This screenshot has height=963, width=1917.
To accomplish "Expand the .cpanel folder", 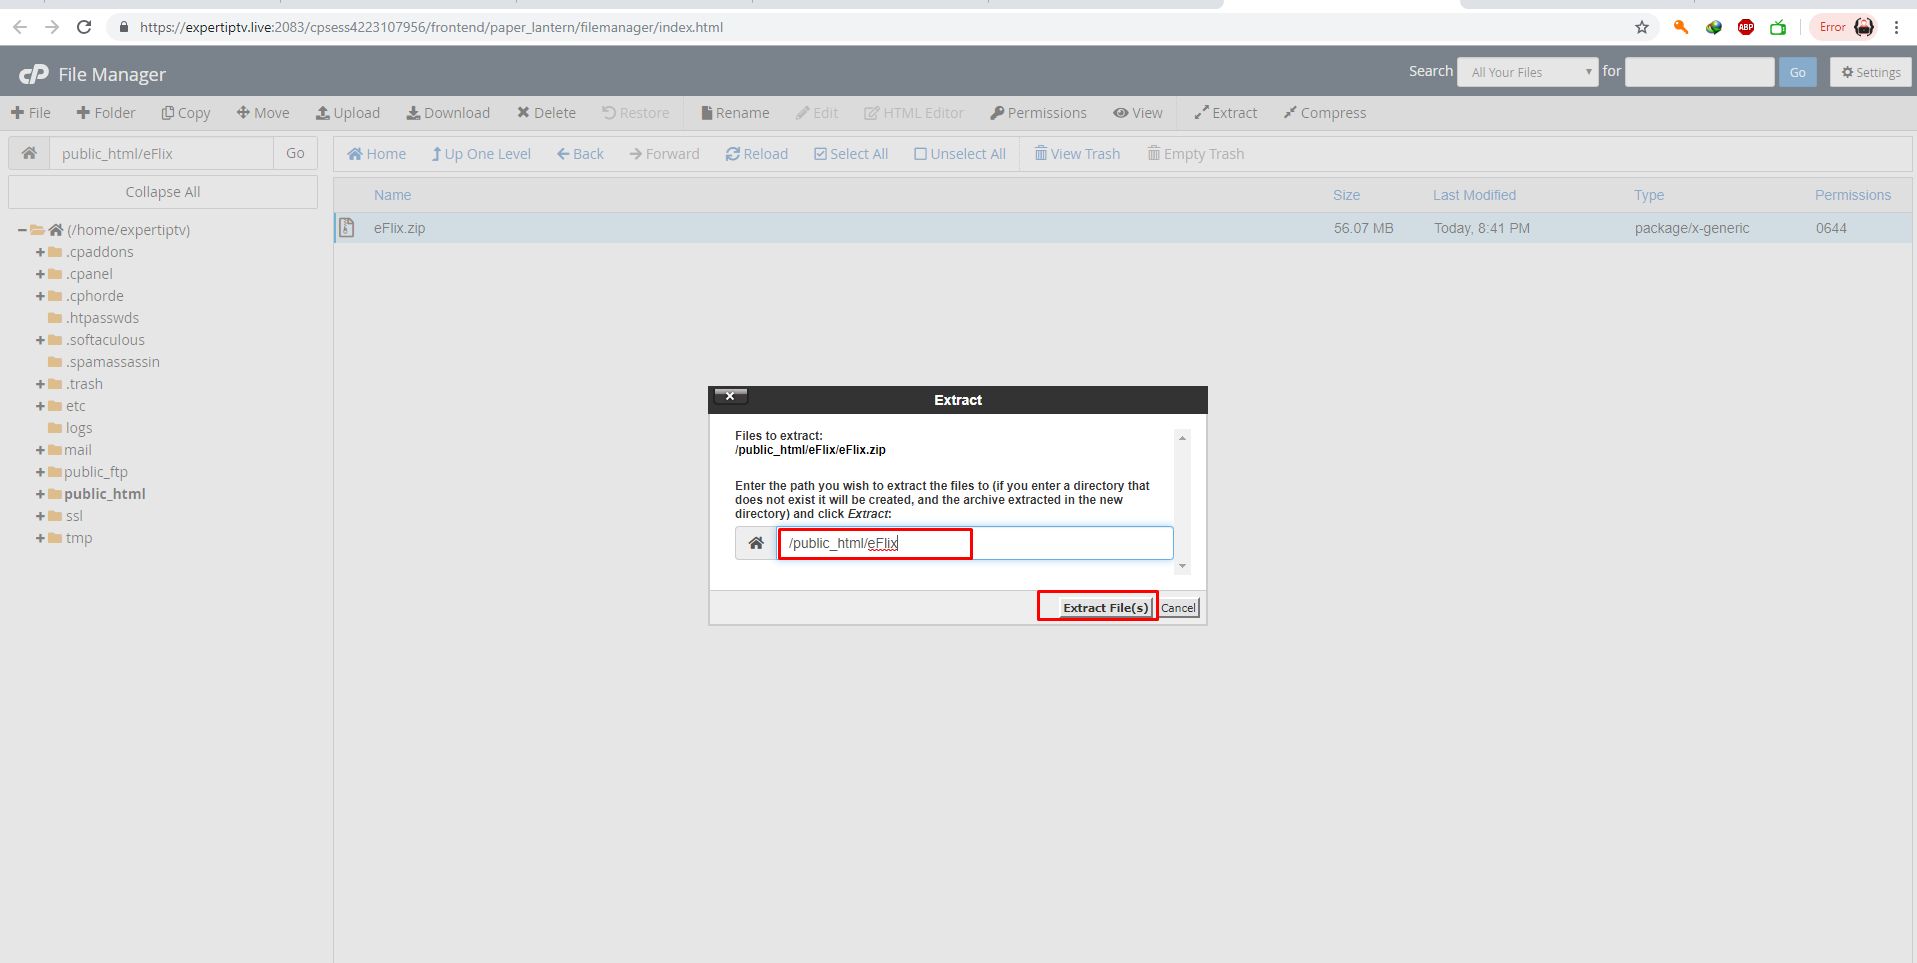I will point(41,274).
